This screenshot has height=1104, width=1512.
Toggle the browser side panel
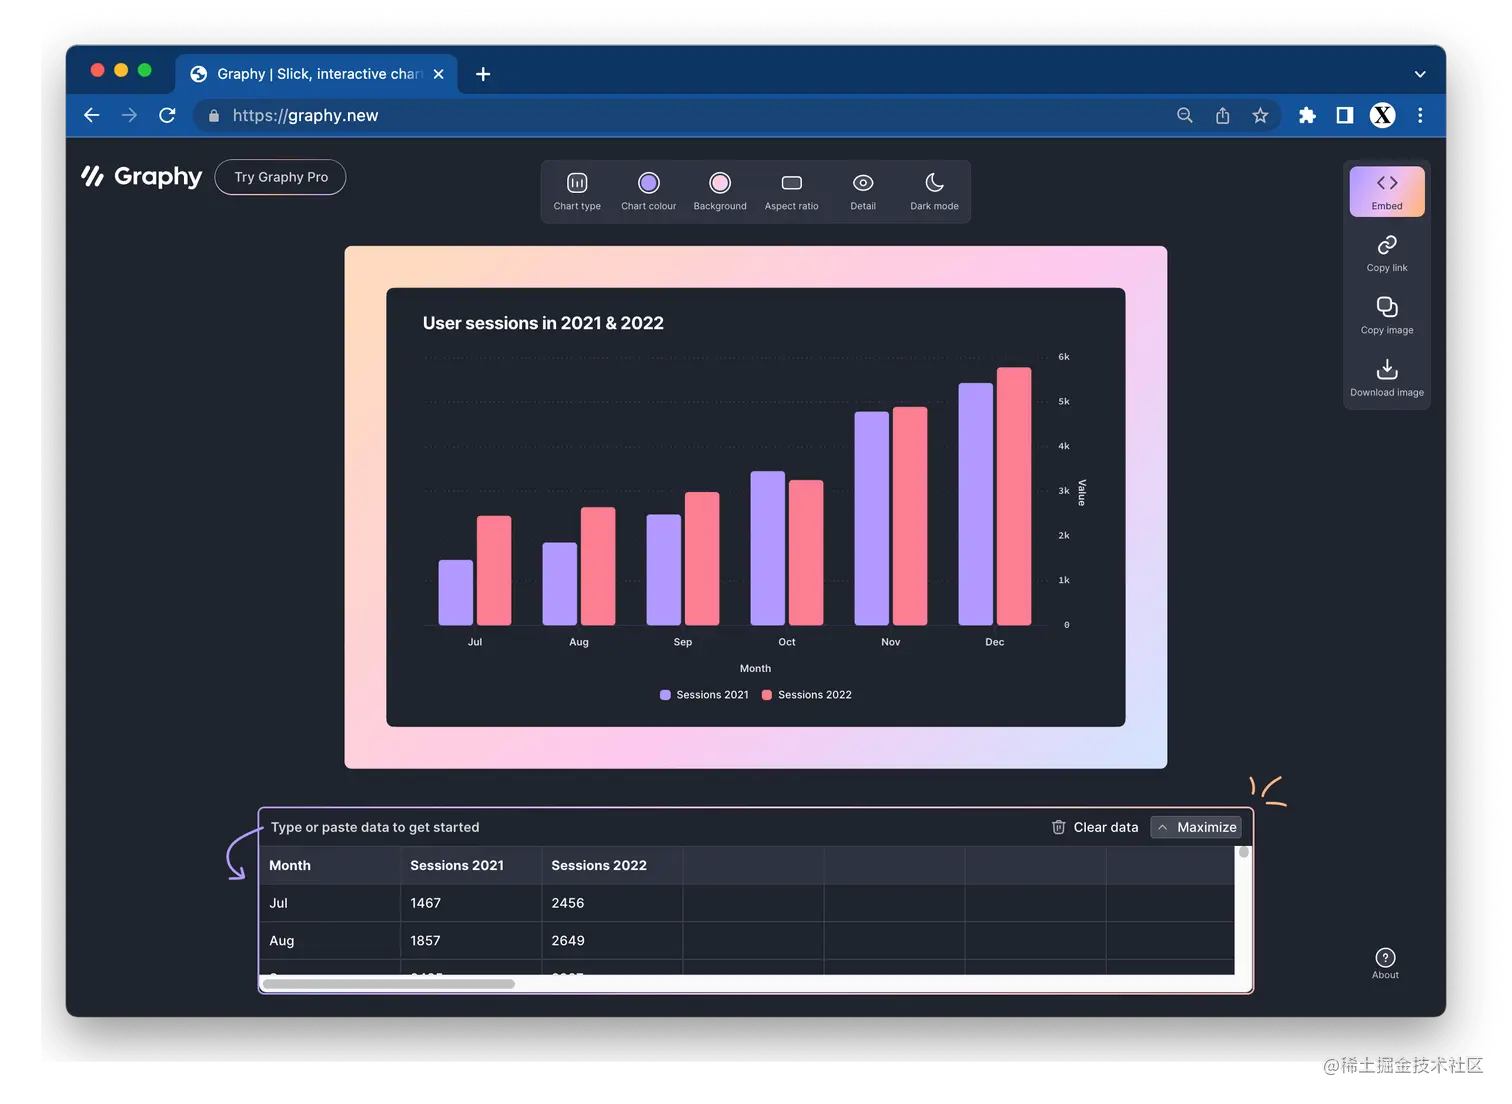[x=1345, y=115]
